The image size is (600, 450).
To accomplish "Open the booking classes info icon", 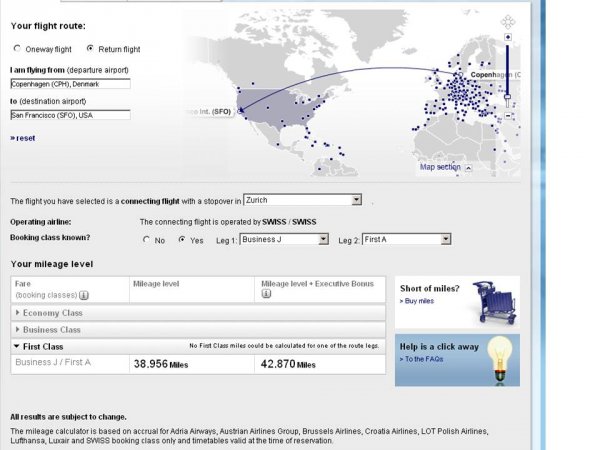I will (x=84, y=295).
